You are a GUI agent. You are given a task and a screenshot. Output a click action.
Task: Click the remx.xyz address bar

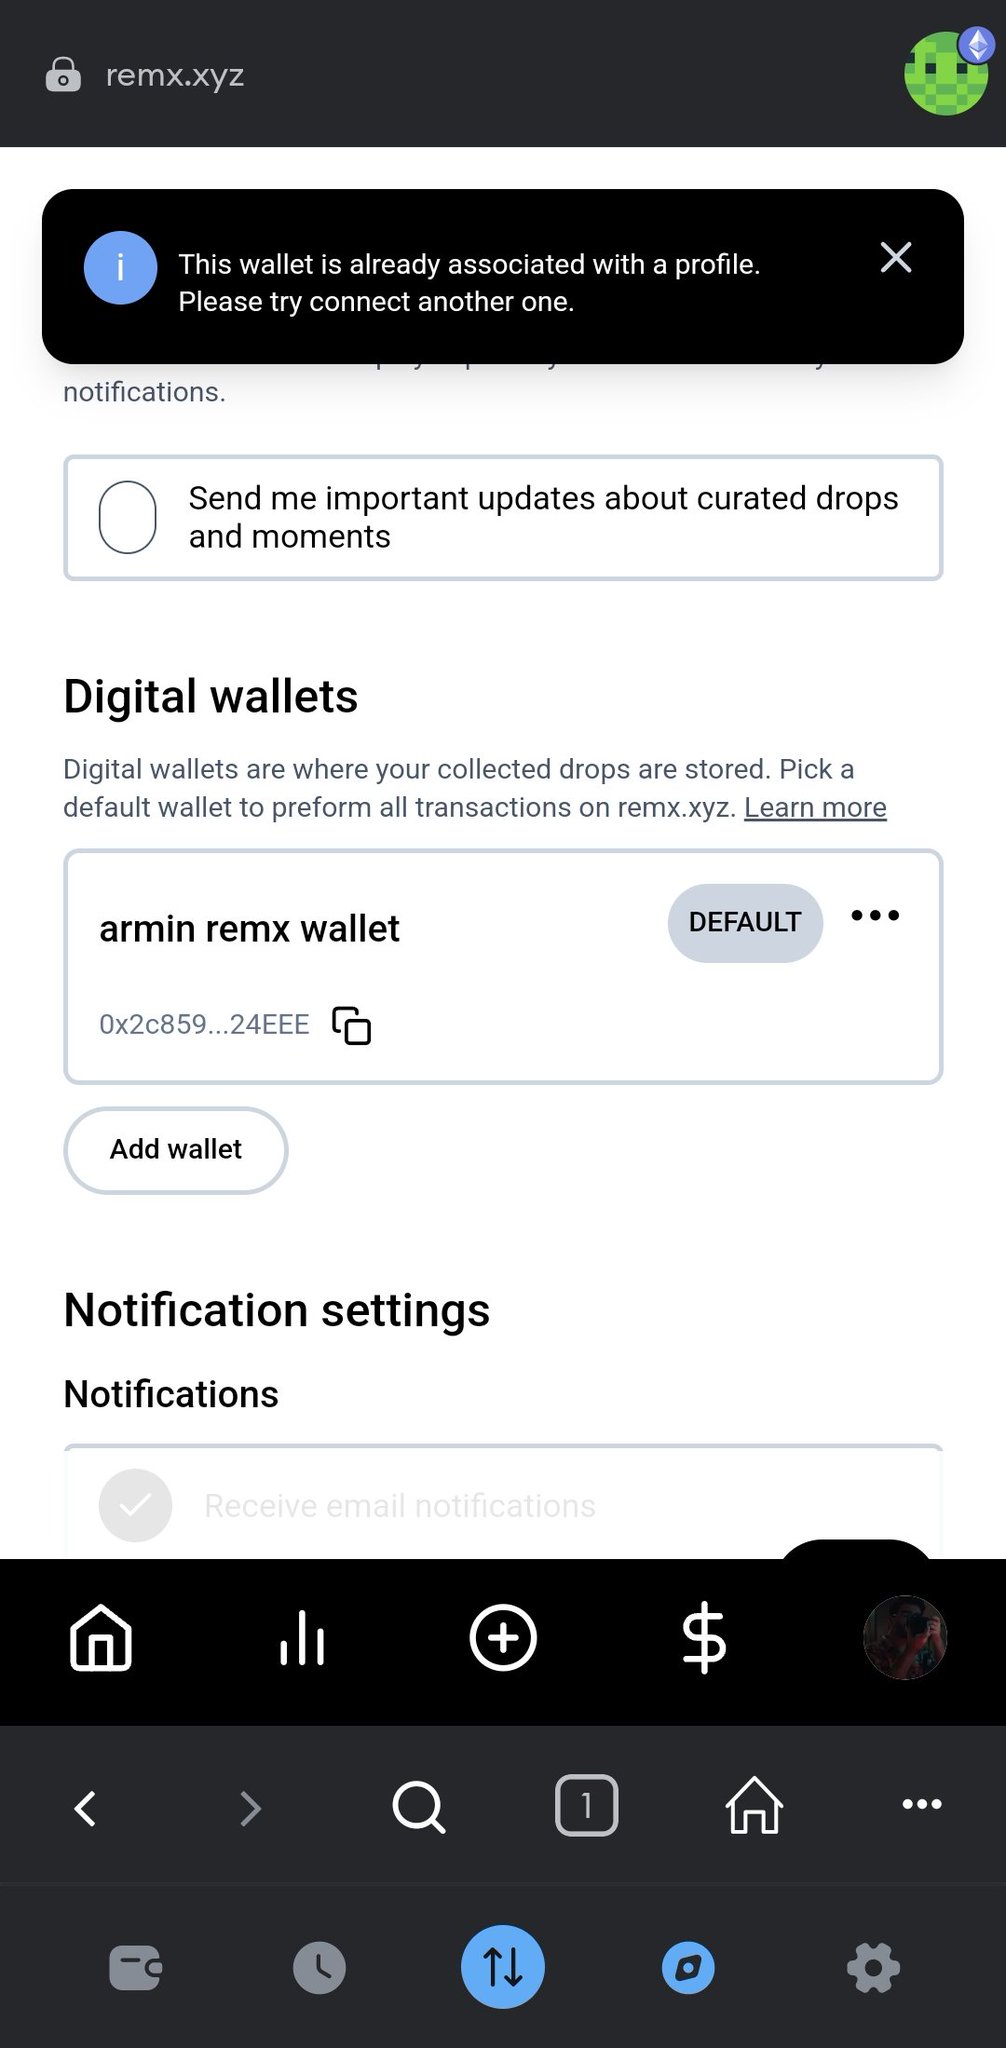(175, 75)
